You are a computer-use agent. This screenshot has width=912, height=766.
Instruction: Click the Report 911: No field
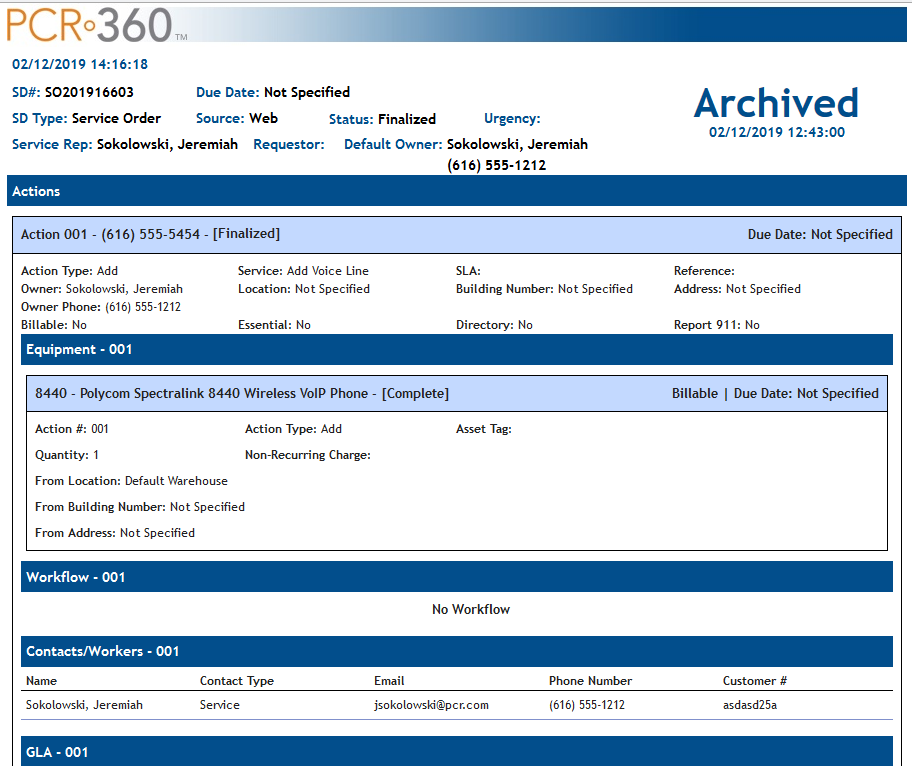click(x=717, y=325)
